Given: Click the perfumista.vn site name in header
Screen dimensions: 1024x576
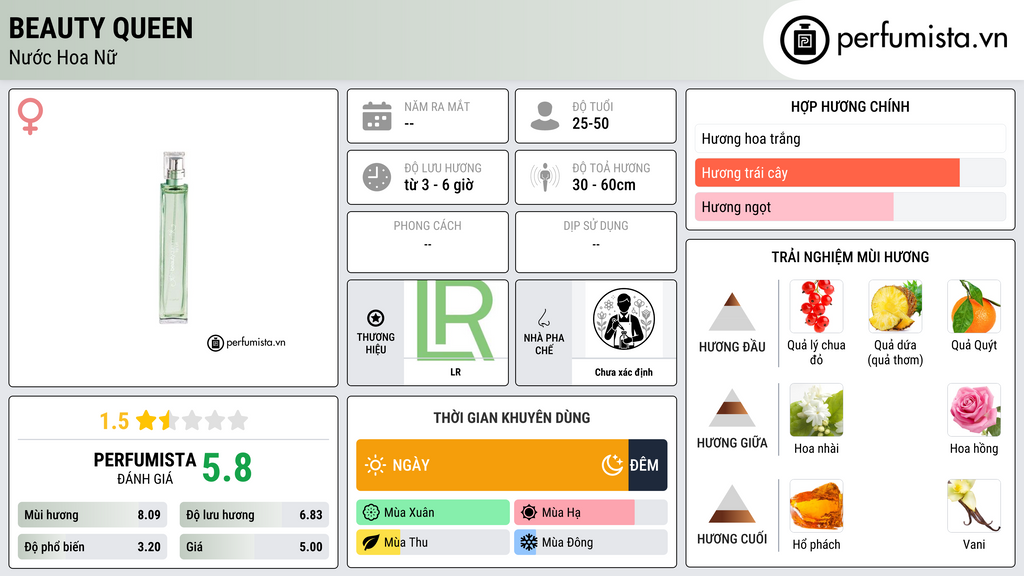Looking at the screenshot, I should pyautogui.click(x=922, y=38).
